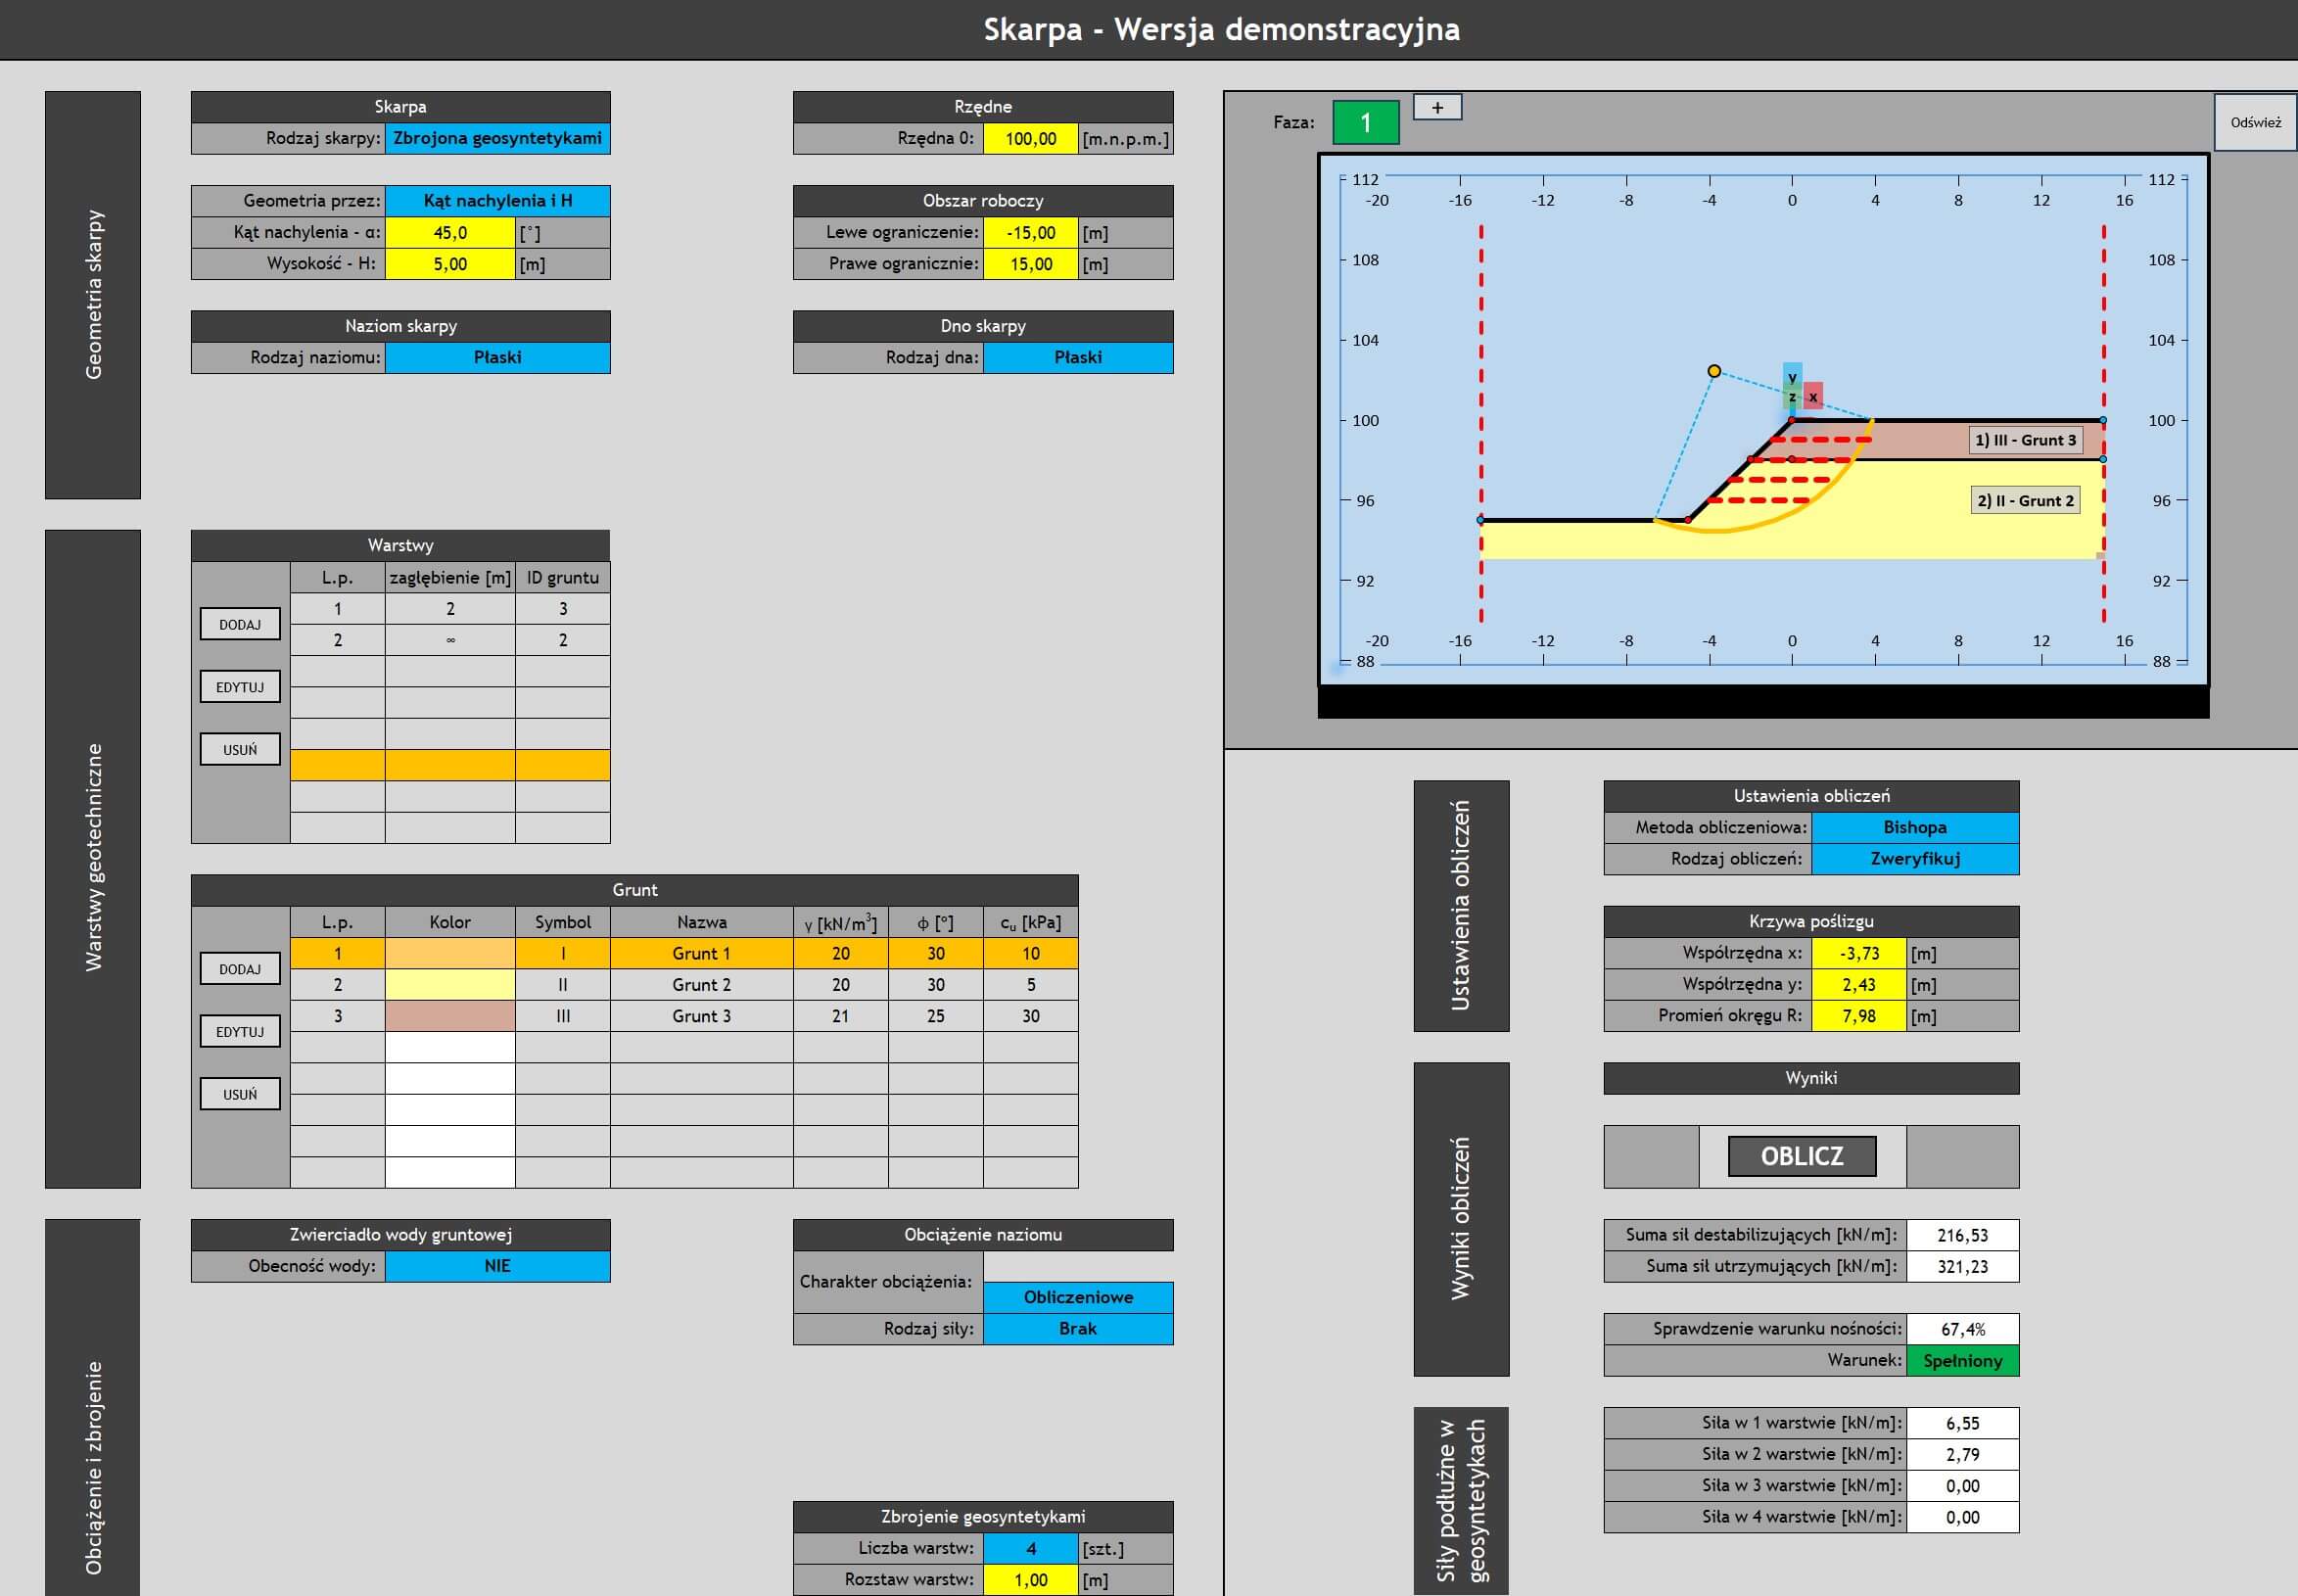Open calculation method dropdown Bishopa
2298x1596 pixels.
pyautogui.click(x=1914, y=827)
